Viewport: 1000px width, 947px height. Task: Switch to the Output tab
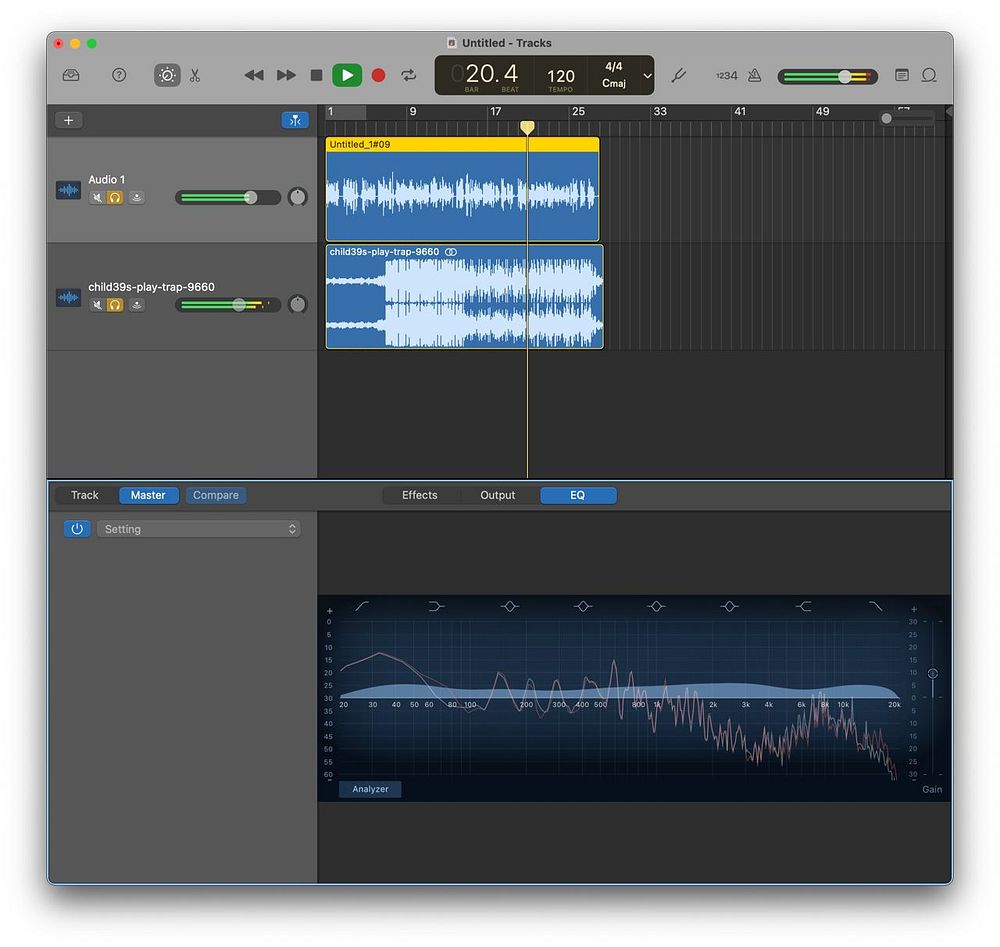497,495
